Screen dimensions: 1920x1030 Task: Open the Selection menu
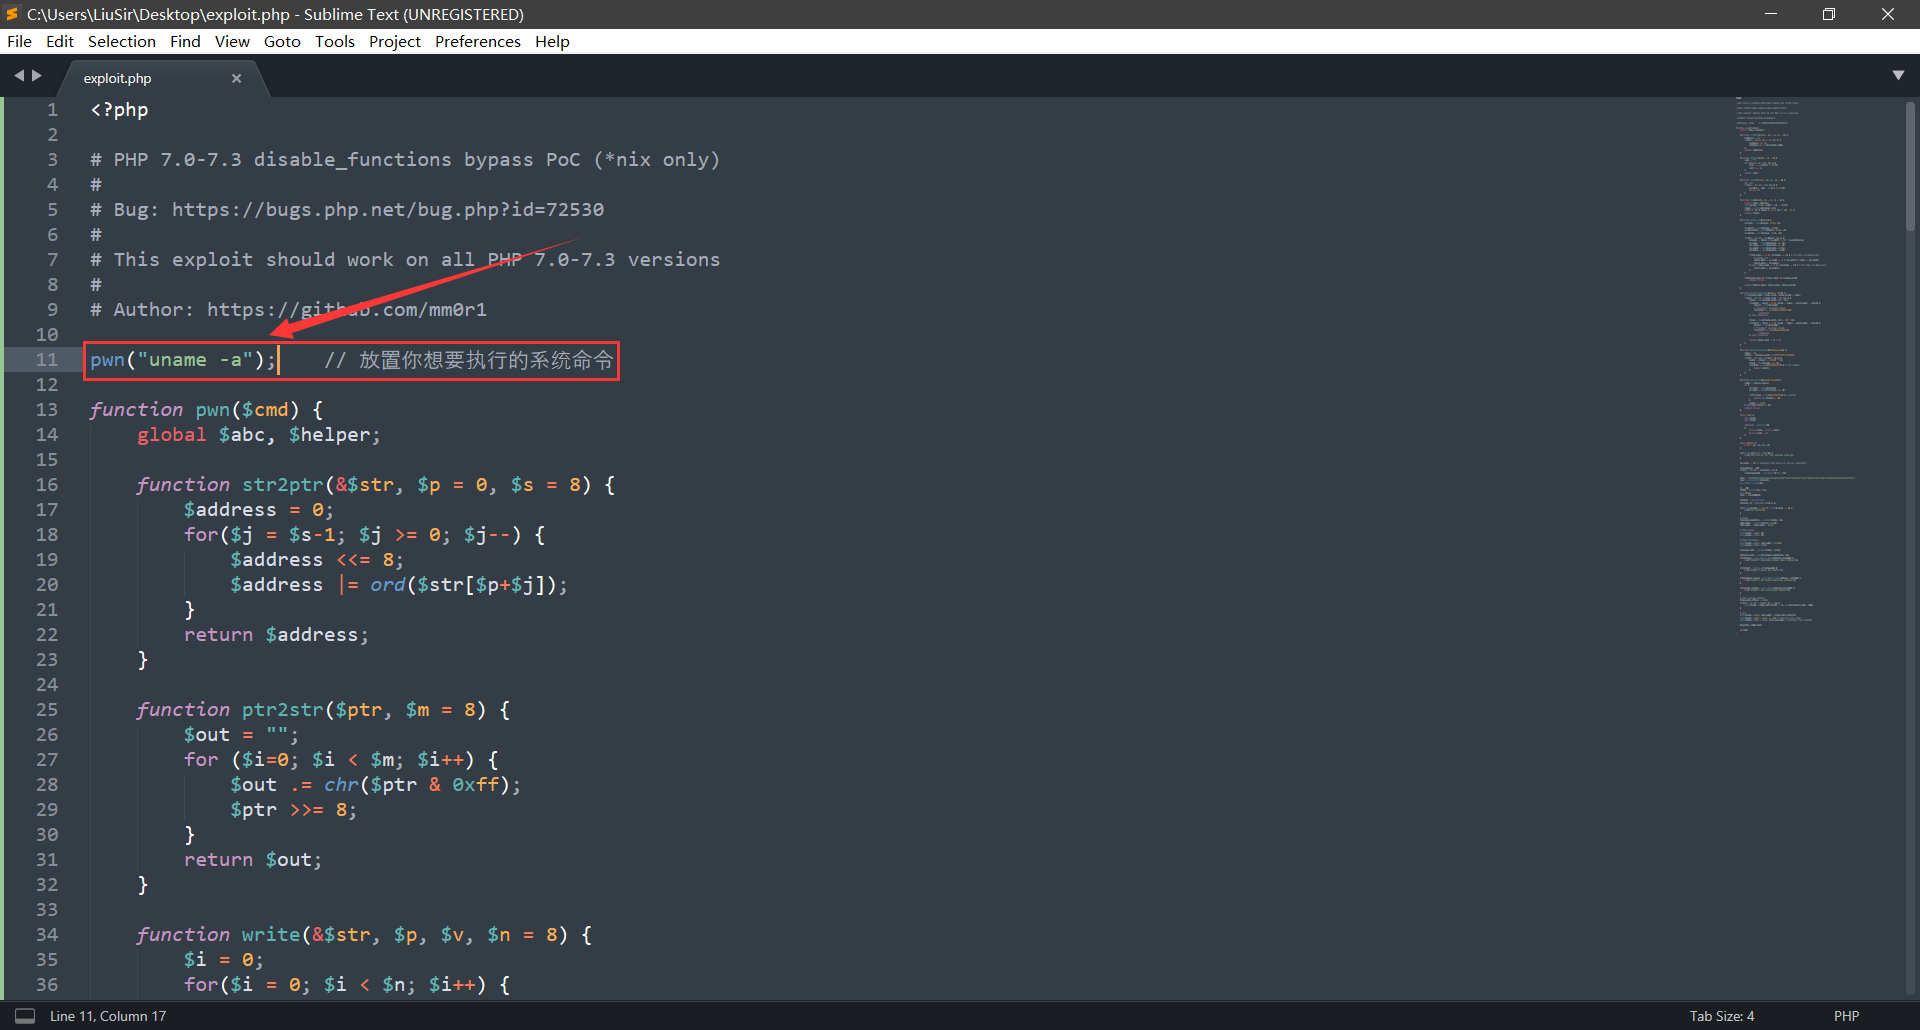(x=122, y=41)
